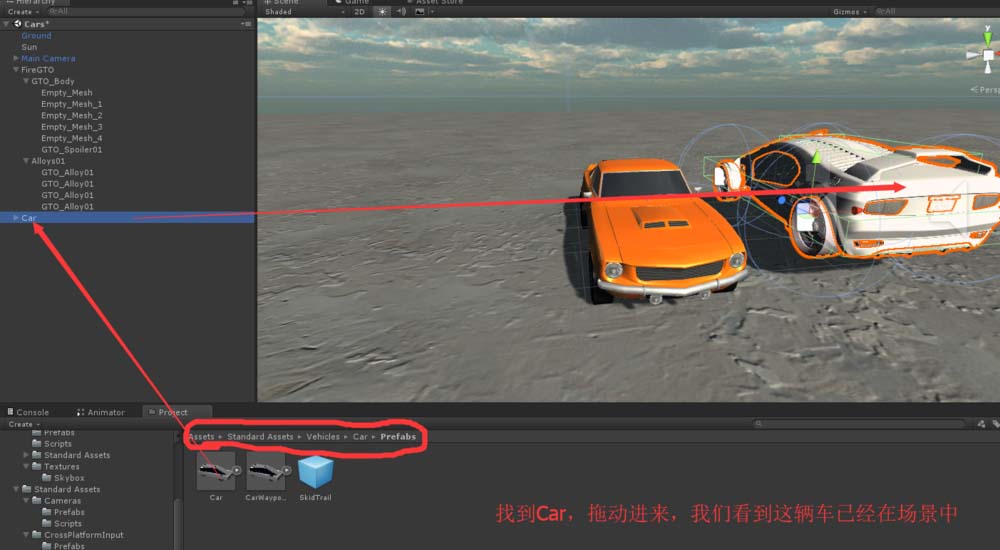This screenshot has height=550, width=1000.
Task: Toggle 2D scene view mode
Action: [x=360, y=11]
